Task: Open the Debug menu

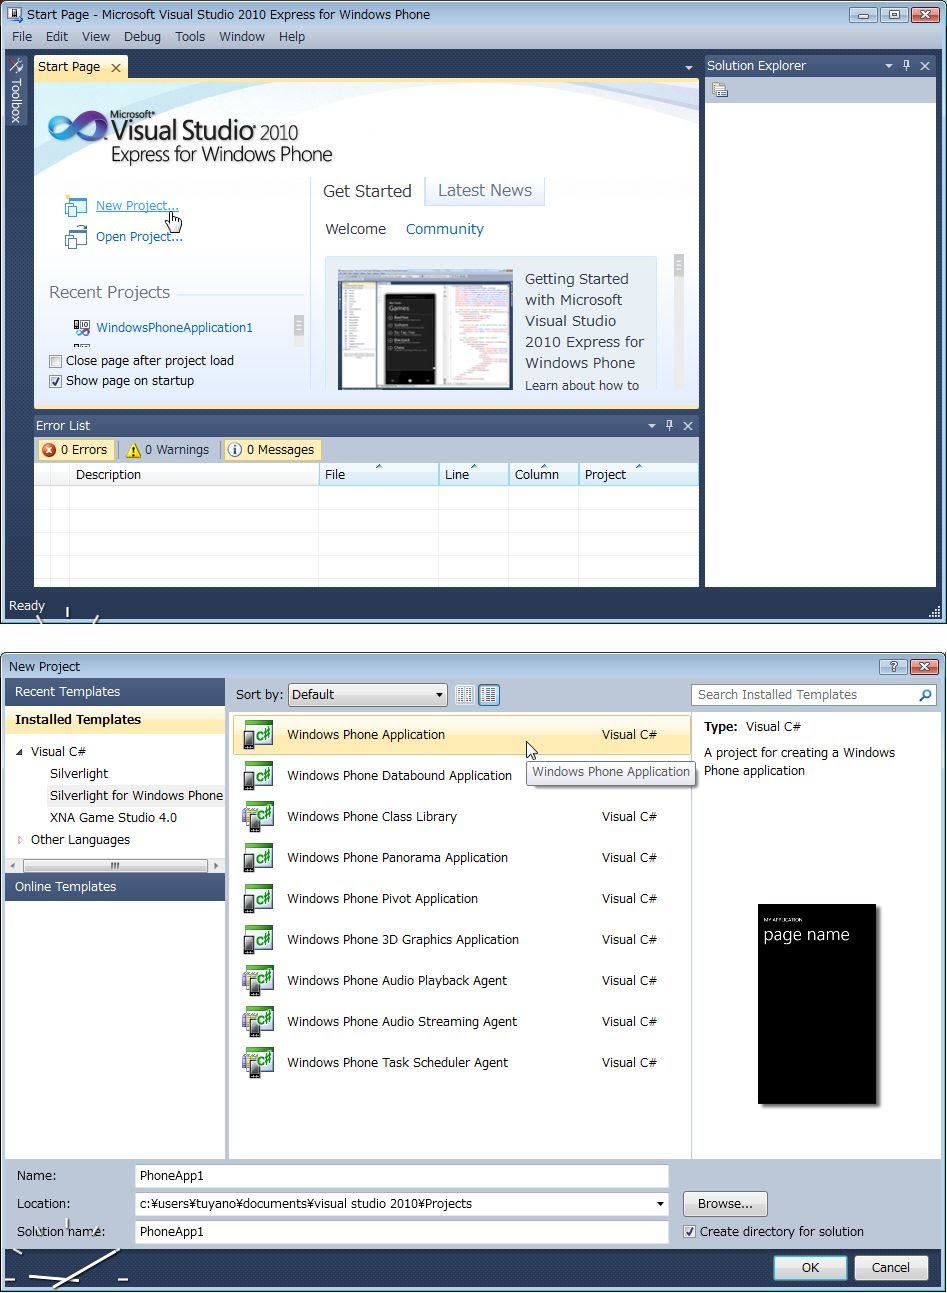Action: [x=142, y=37]
